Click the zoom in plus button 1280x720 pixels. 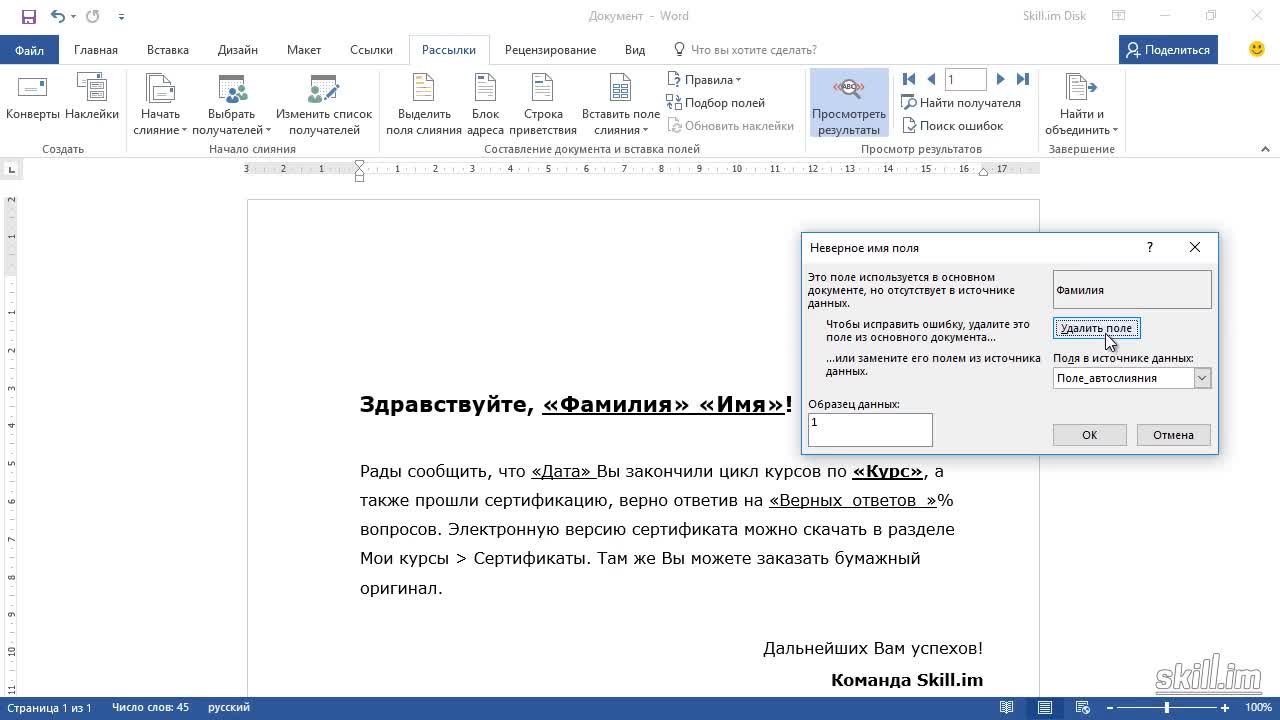click(1225, 708)
